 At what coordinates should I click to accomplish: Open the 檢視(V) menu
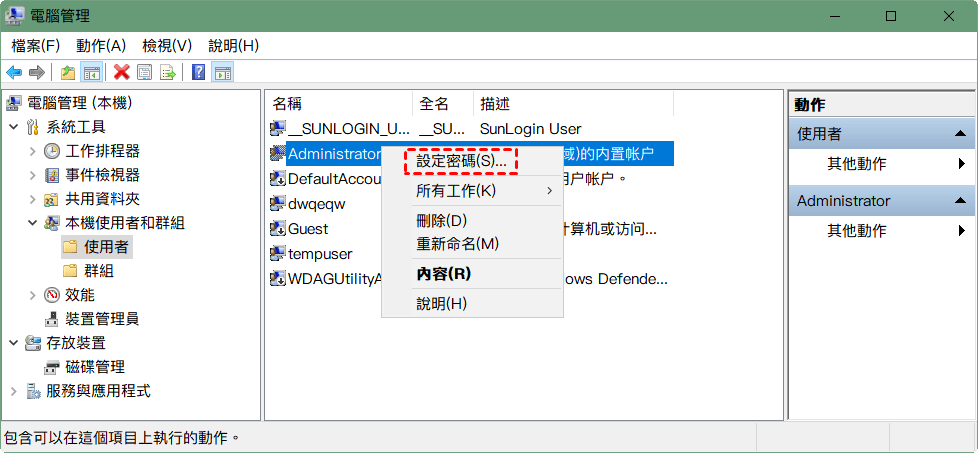tap(167, 46)
